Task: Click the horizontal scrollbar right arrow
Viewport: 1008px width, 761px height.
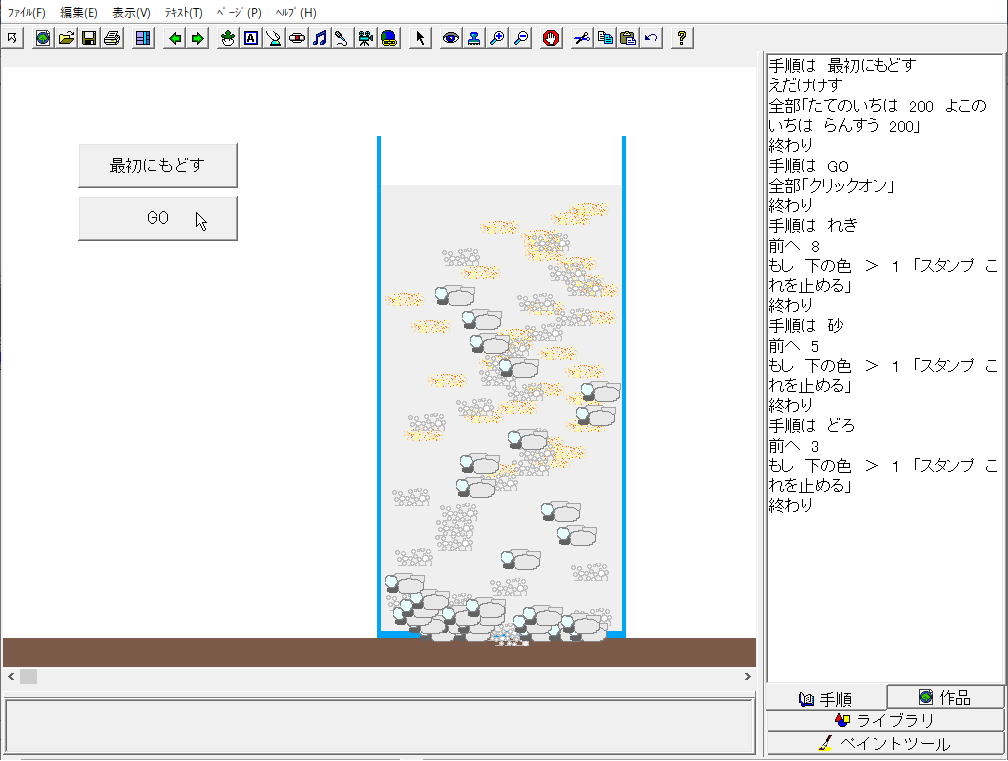Action: [x=747, y=677]
